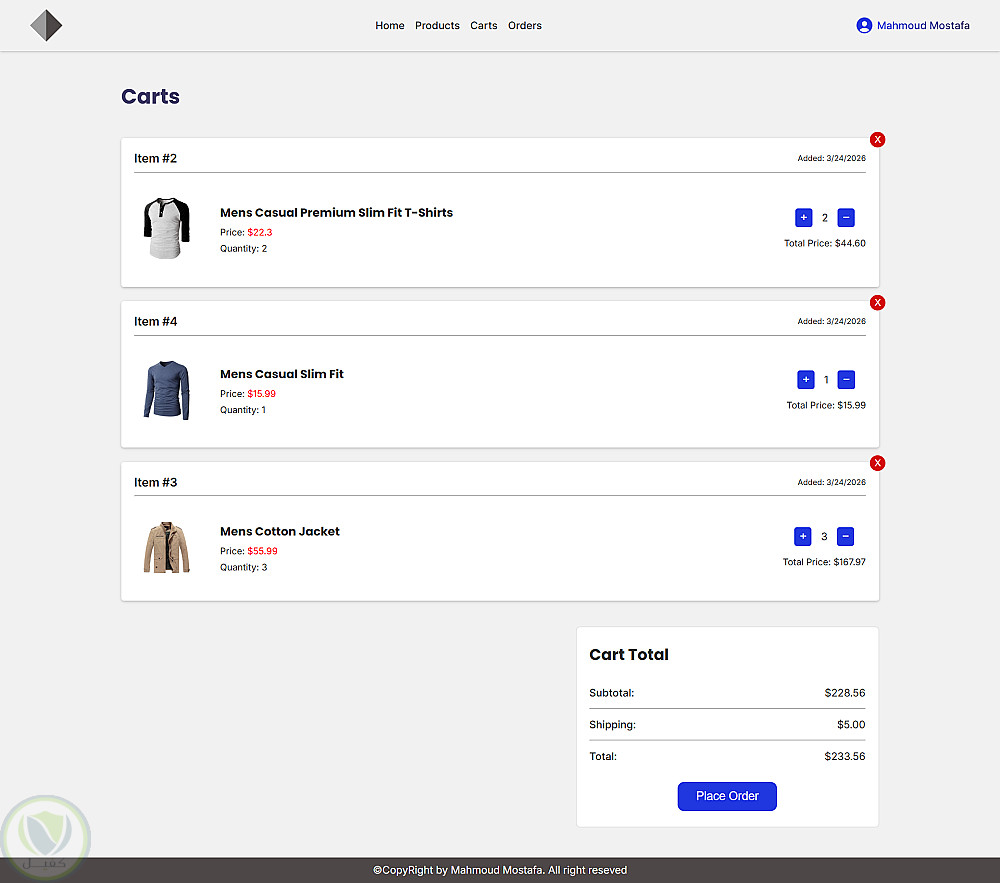Click the Item #3 heading
Viewport: 1000px width, 883px height.
pos(155,483)
